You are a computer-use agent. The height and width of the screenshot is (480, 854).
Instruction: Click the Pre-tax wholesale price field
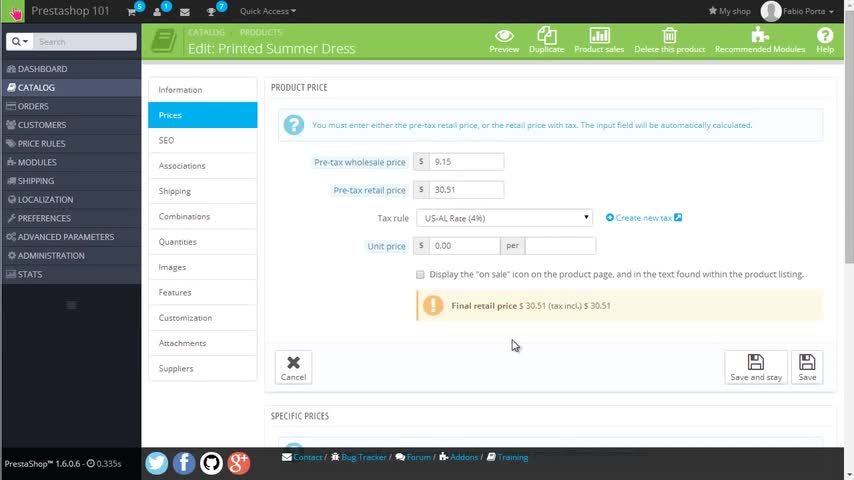(466, 162)
